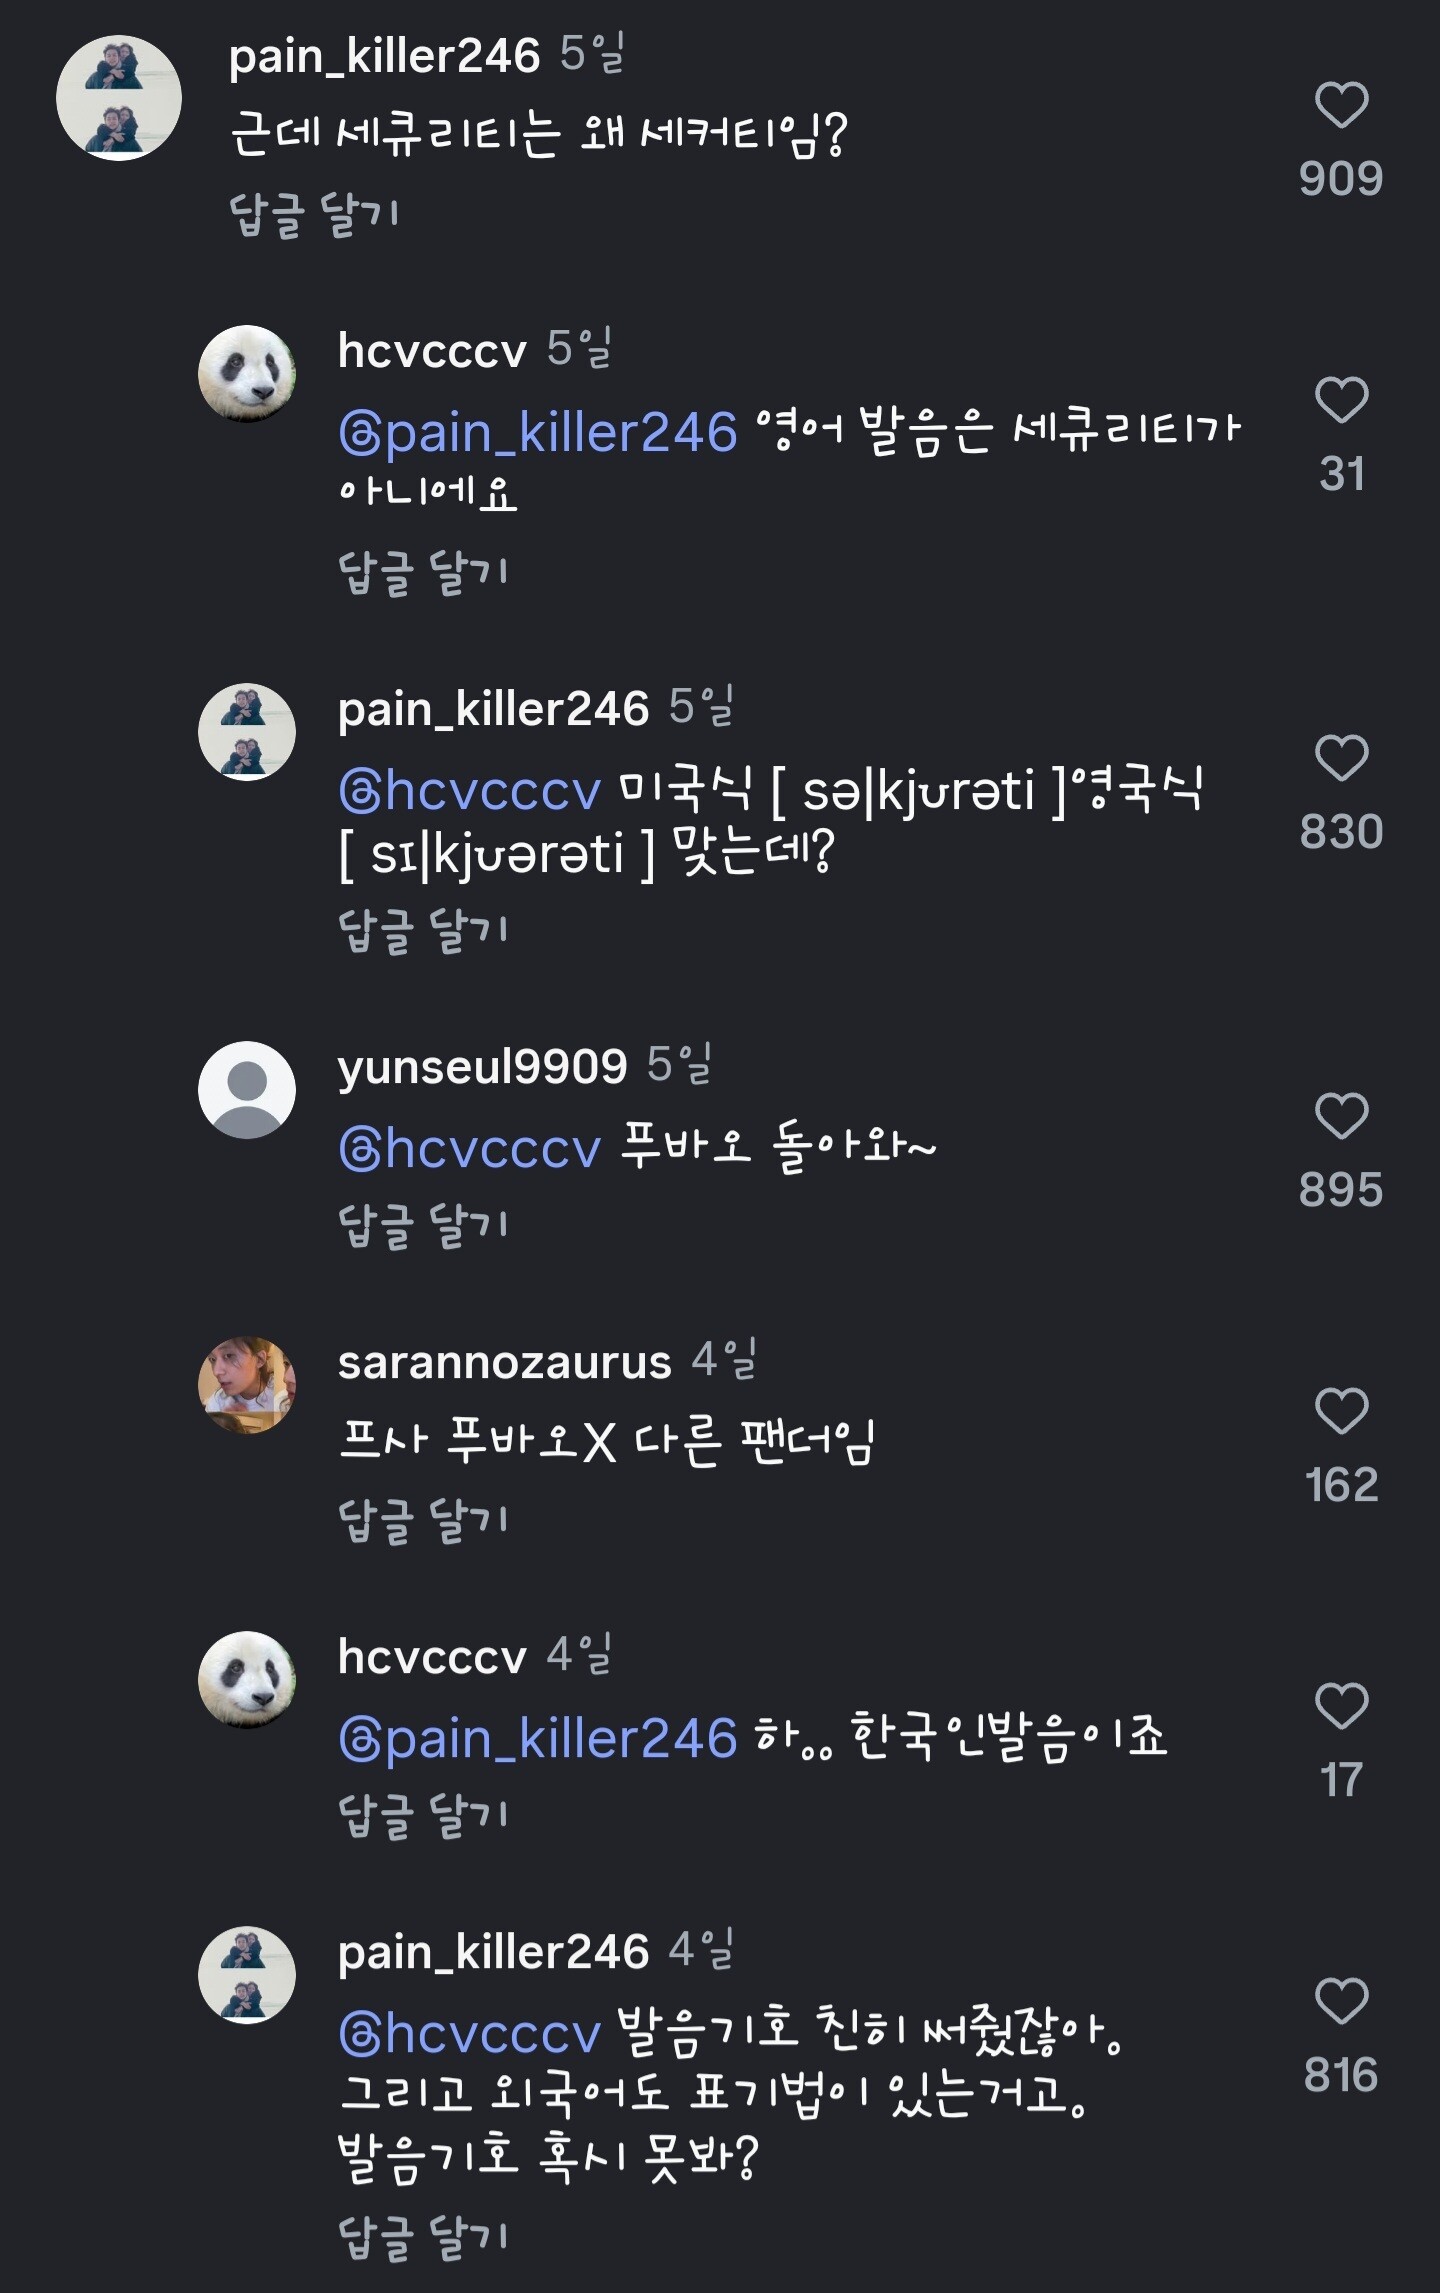Reply to sarannozaurus's comment

pyautogui.click(x=423, y=1521)
